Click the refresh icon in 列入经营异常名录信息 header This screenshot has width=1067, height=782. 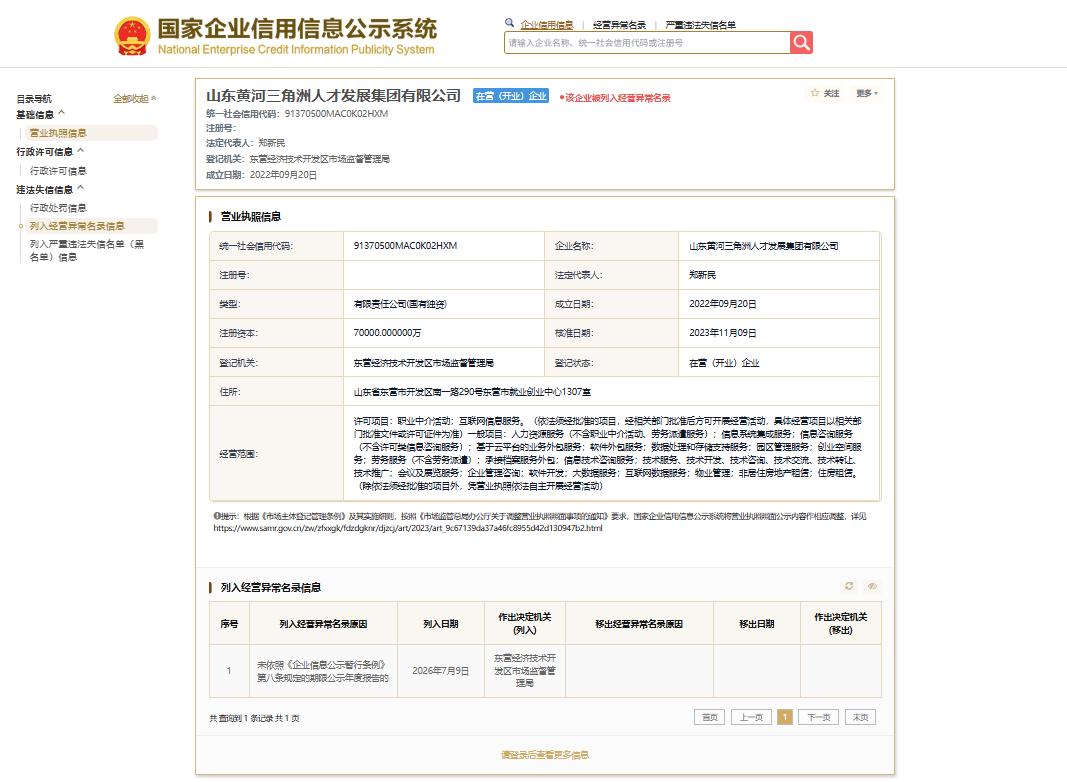849,586
